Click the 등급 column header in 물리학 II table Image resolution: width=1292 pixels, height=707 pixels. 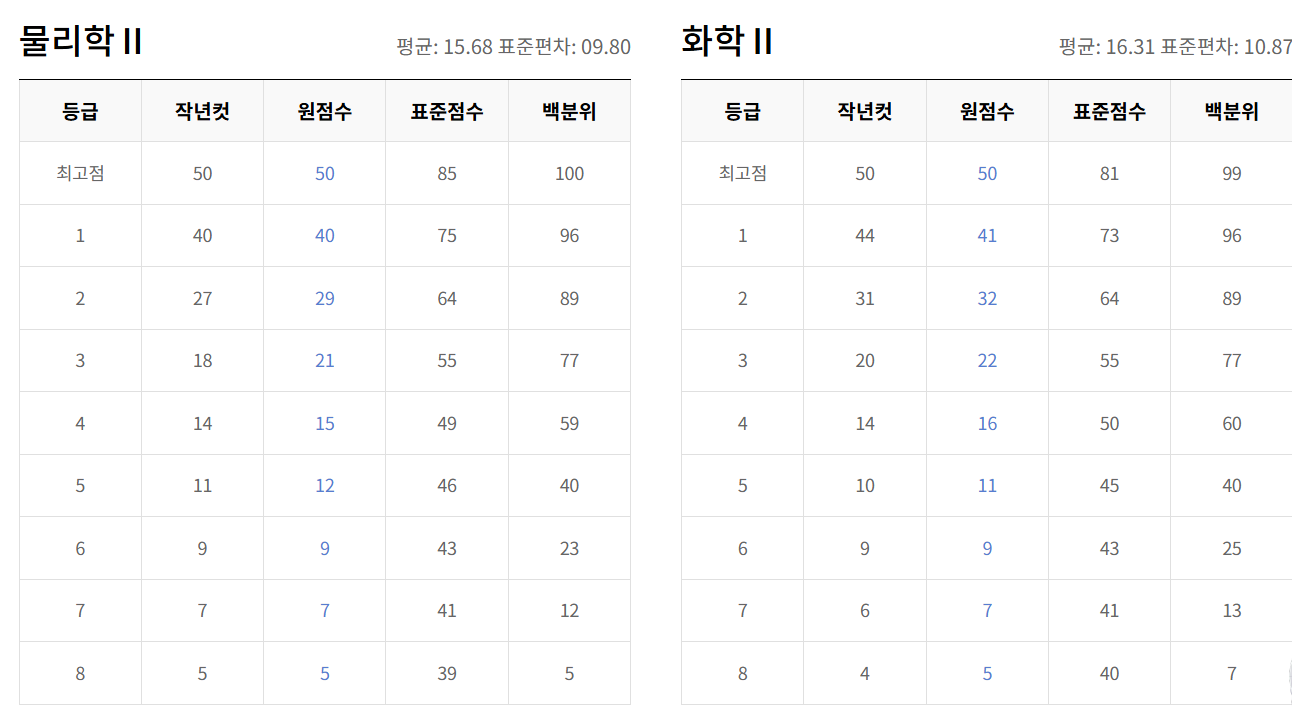pyautogui.click(x=79, y=111)
